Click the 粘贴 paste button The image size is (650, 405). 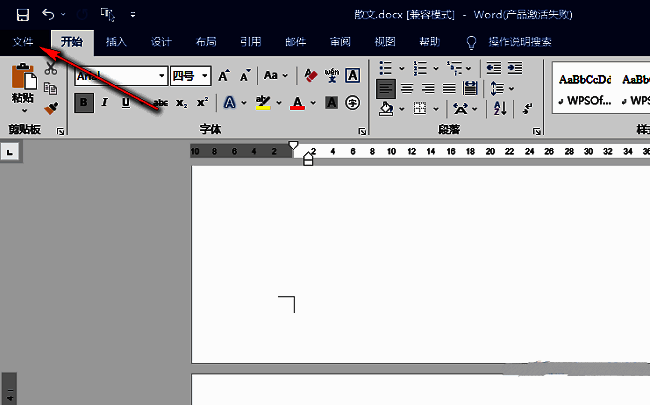[x=22, y=85]
